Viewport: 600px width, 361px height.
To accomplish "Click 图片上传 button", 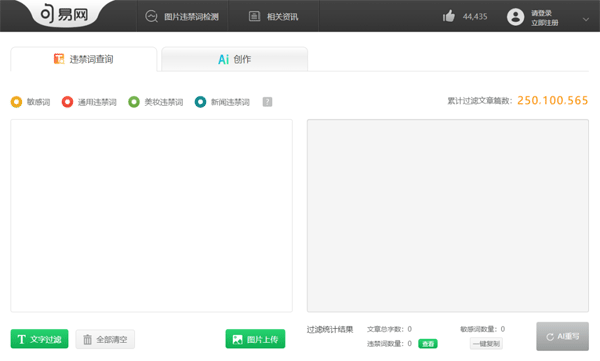I will click(x=255, y=339).
